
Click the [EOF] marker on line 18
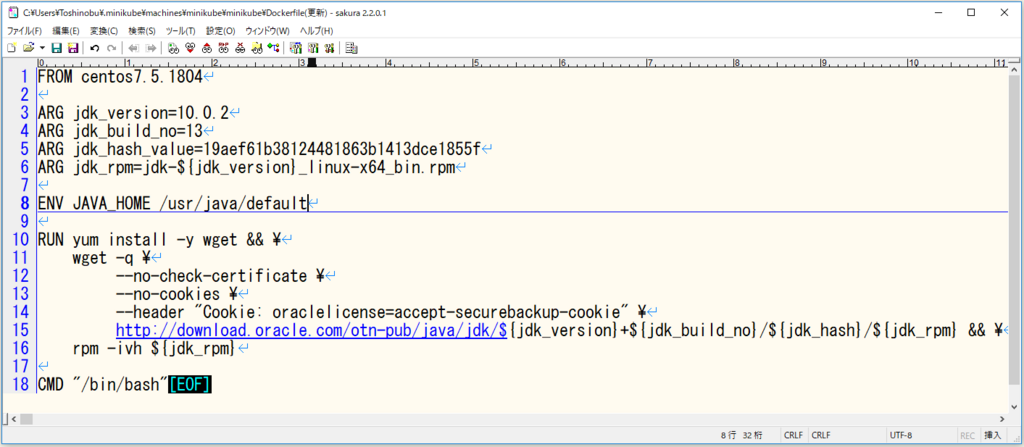pyautogui.click(x=190, y=385)
